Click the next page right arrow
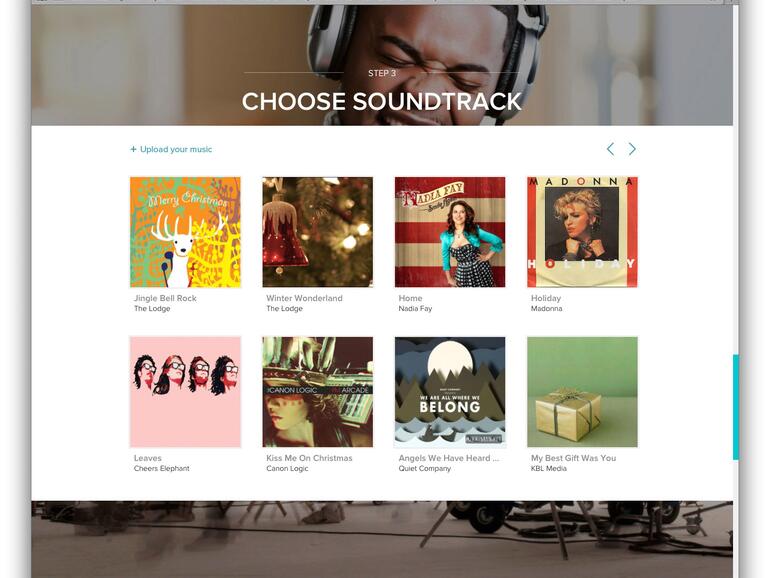770x578 pixels. [x=632, y=149]
